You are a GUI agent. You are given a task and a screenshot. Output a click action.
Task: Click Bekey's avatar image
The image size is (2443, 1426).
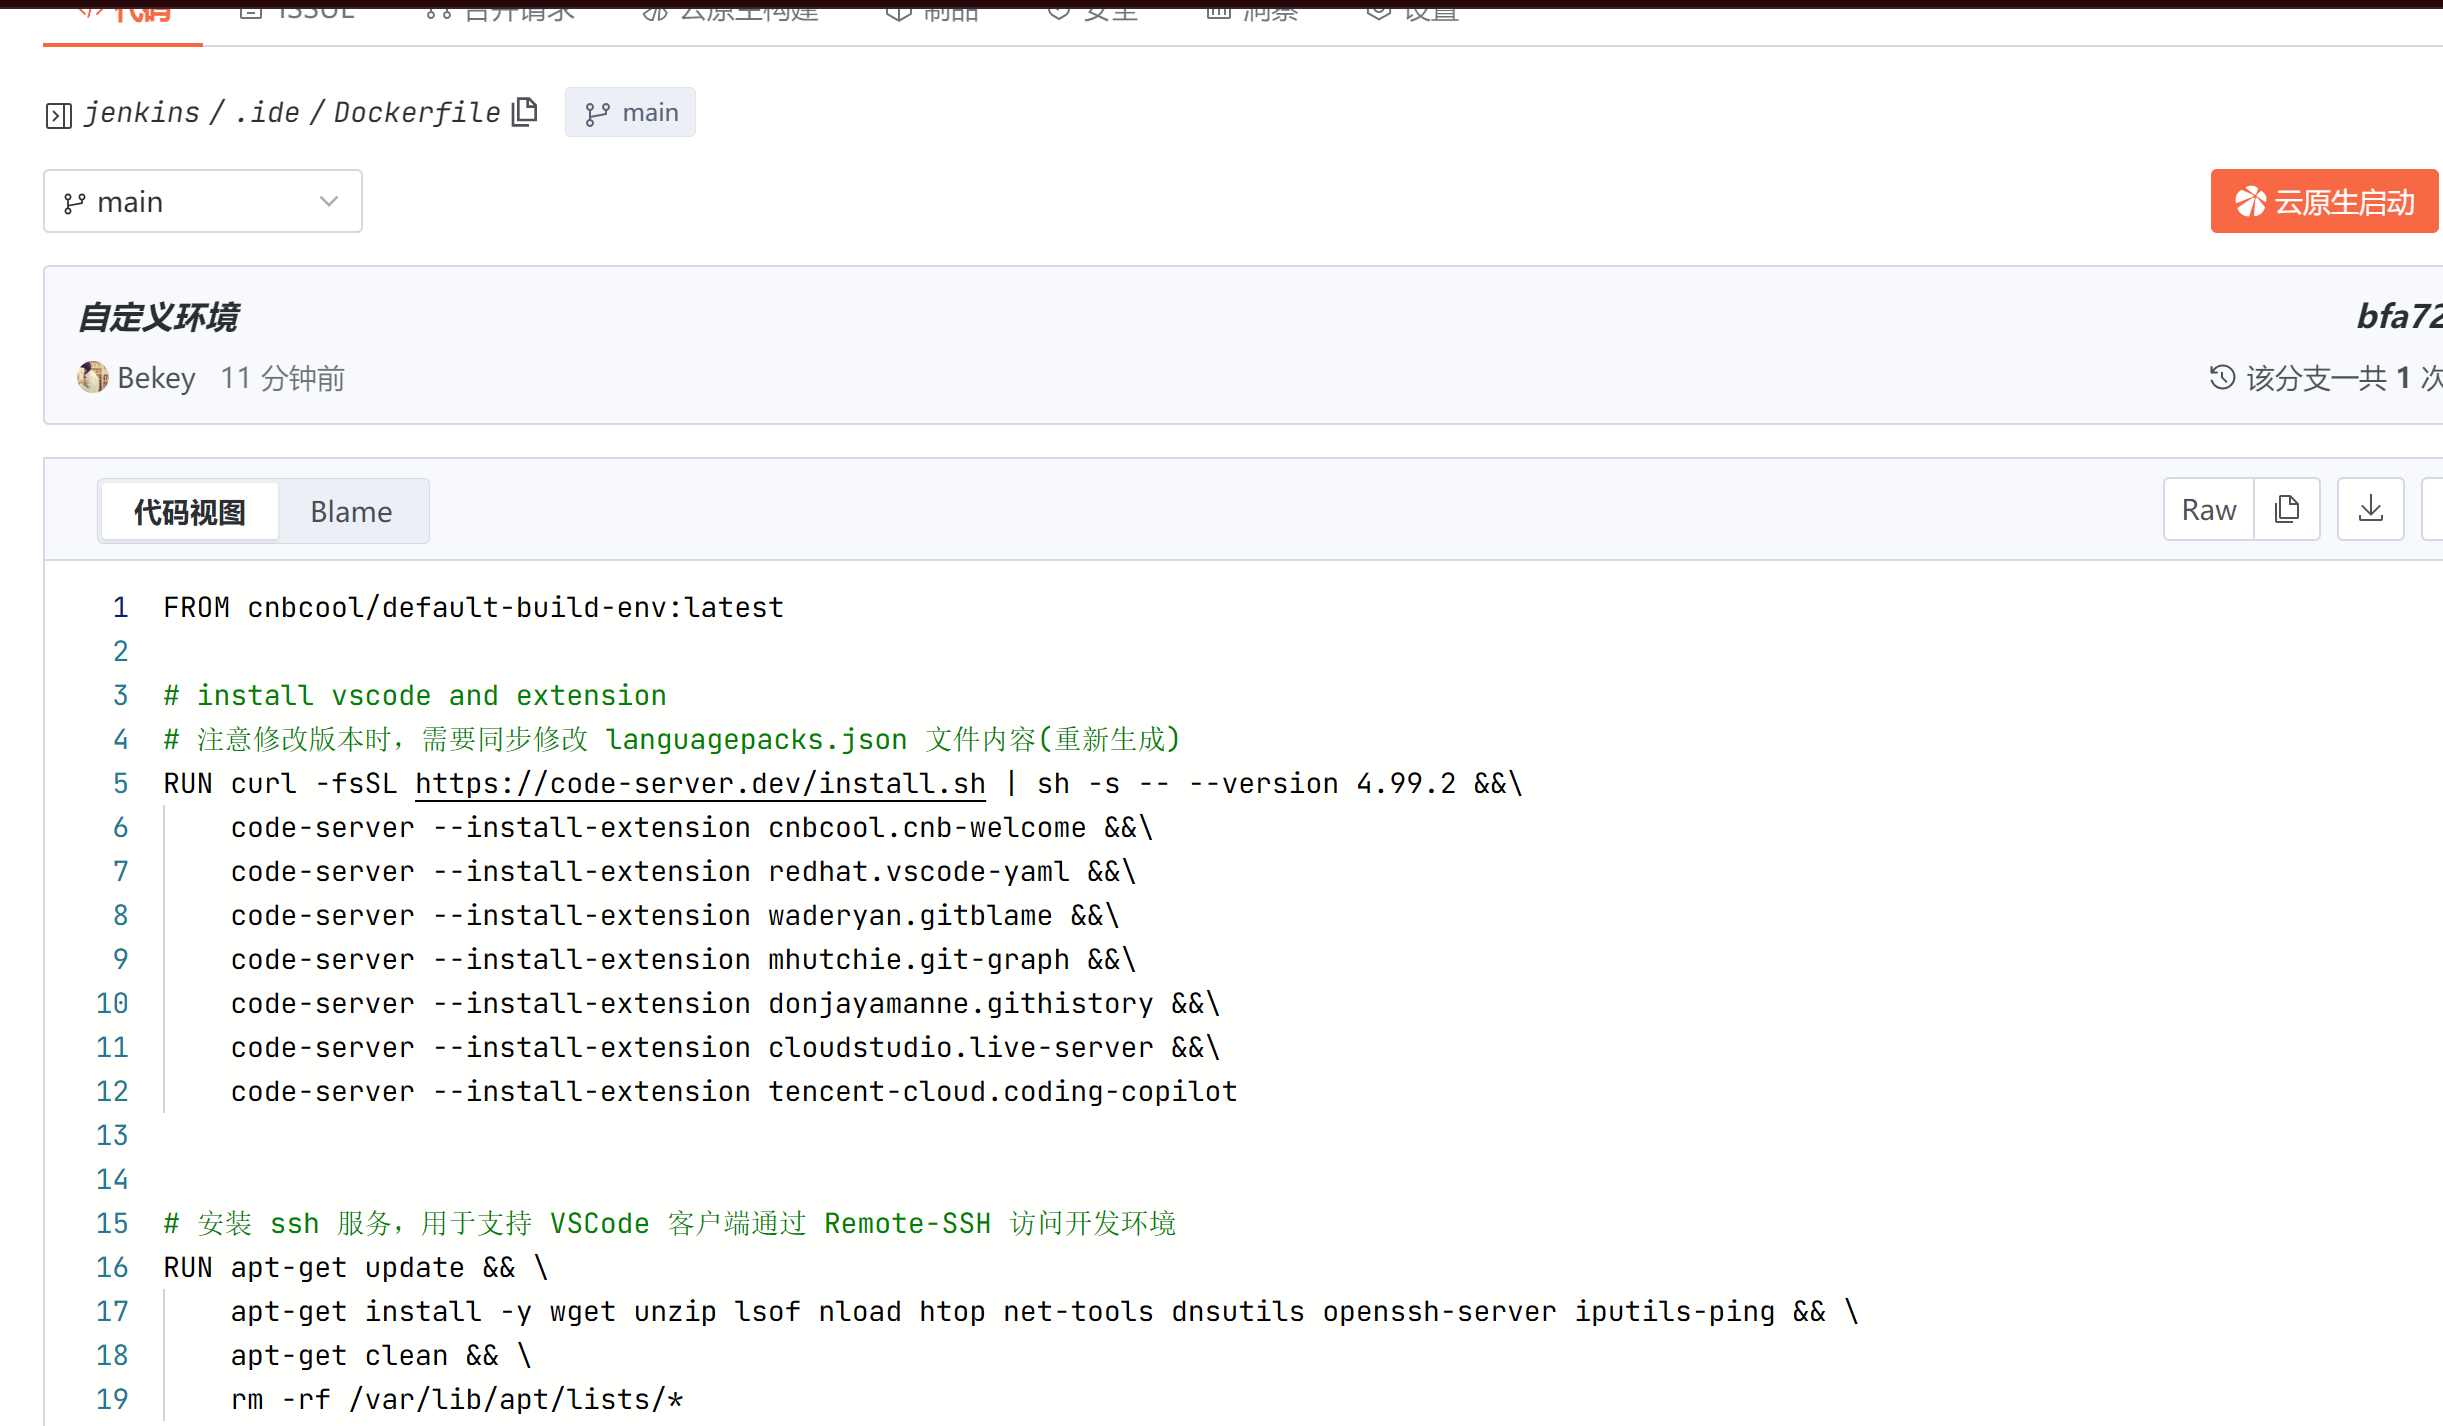point(93,377)
